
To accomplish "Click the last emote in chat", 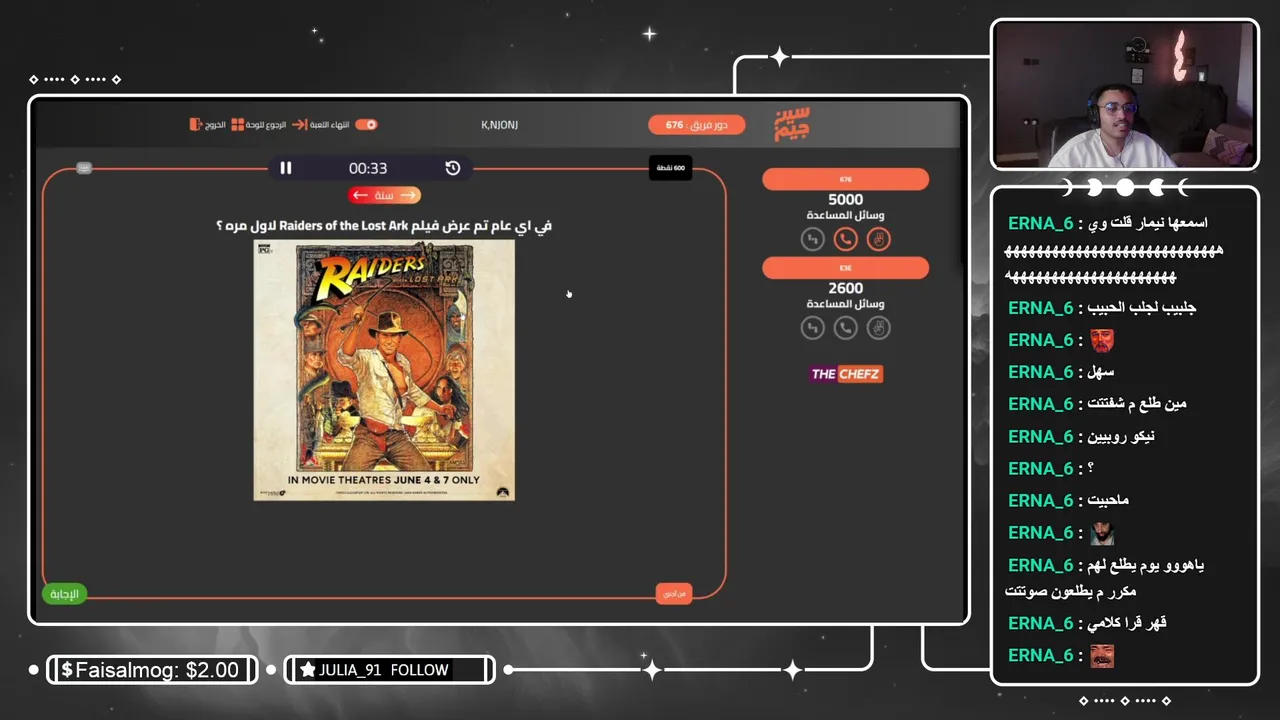I will [x=1101, y=655].
